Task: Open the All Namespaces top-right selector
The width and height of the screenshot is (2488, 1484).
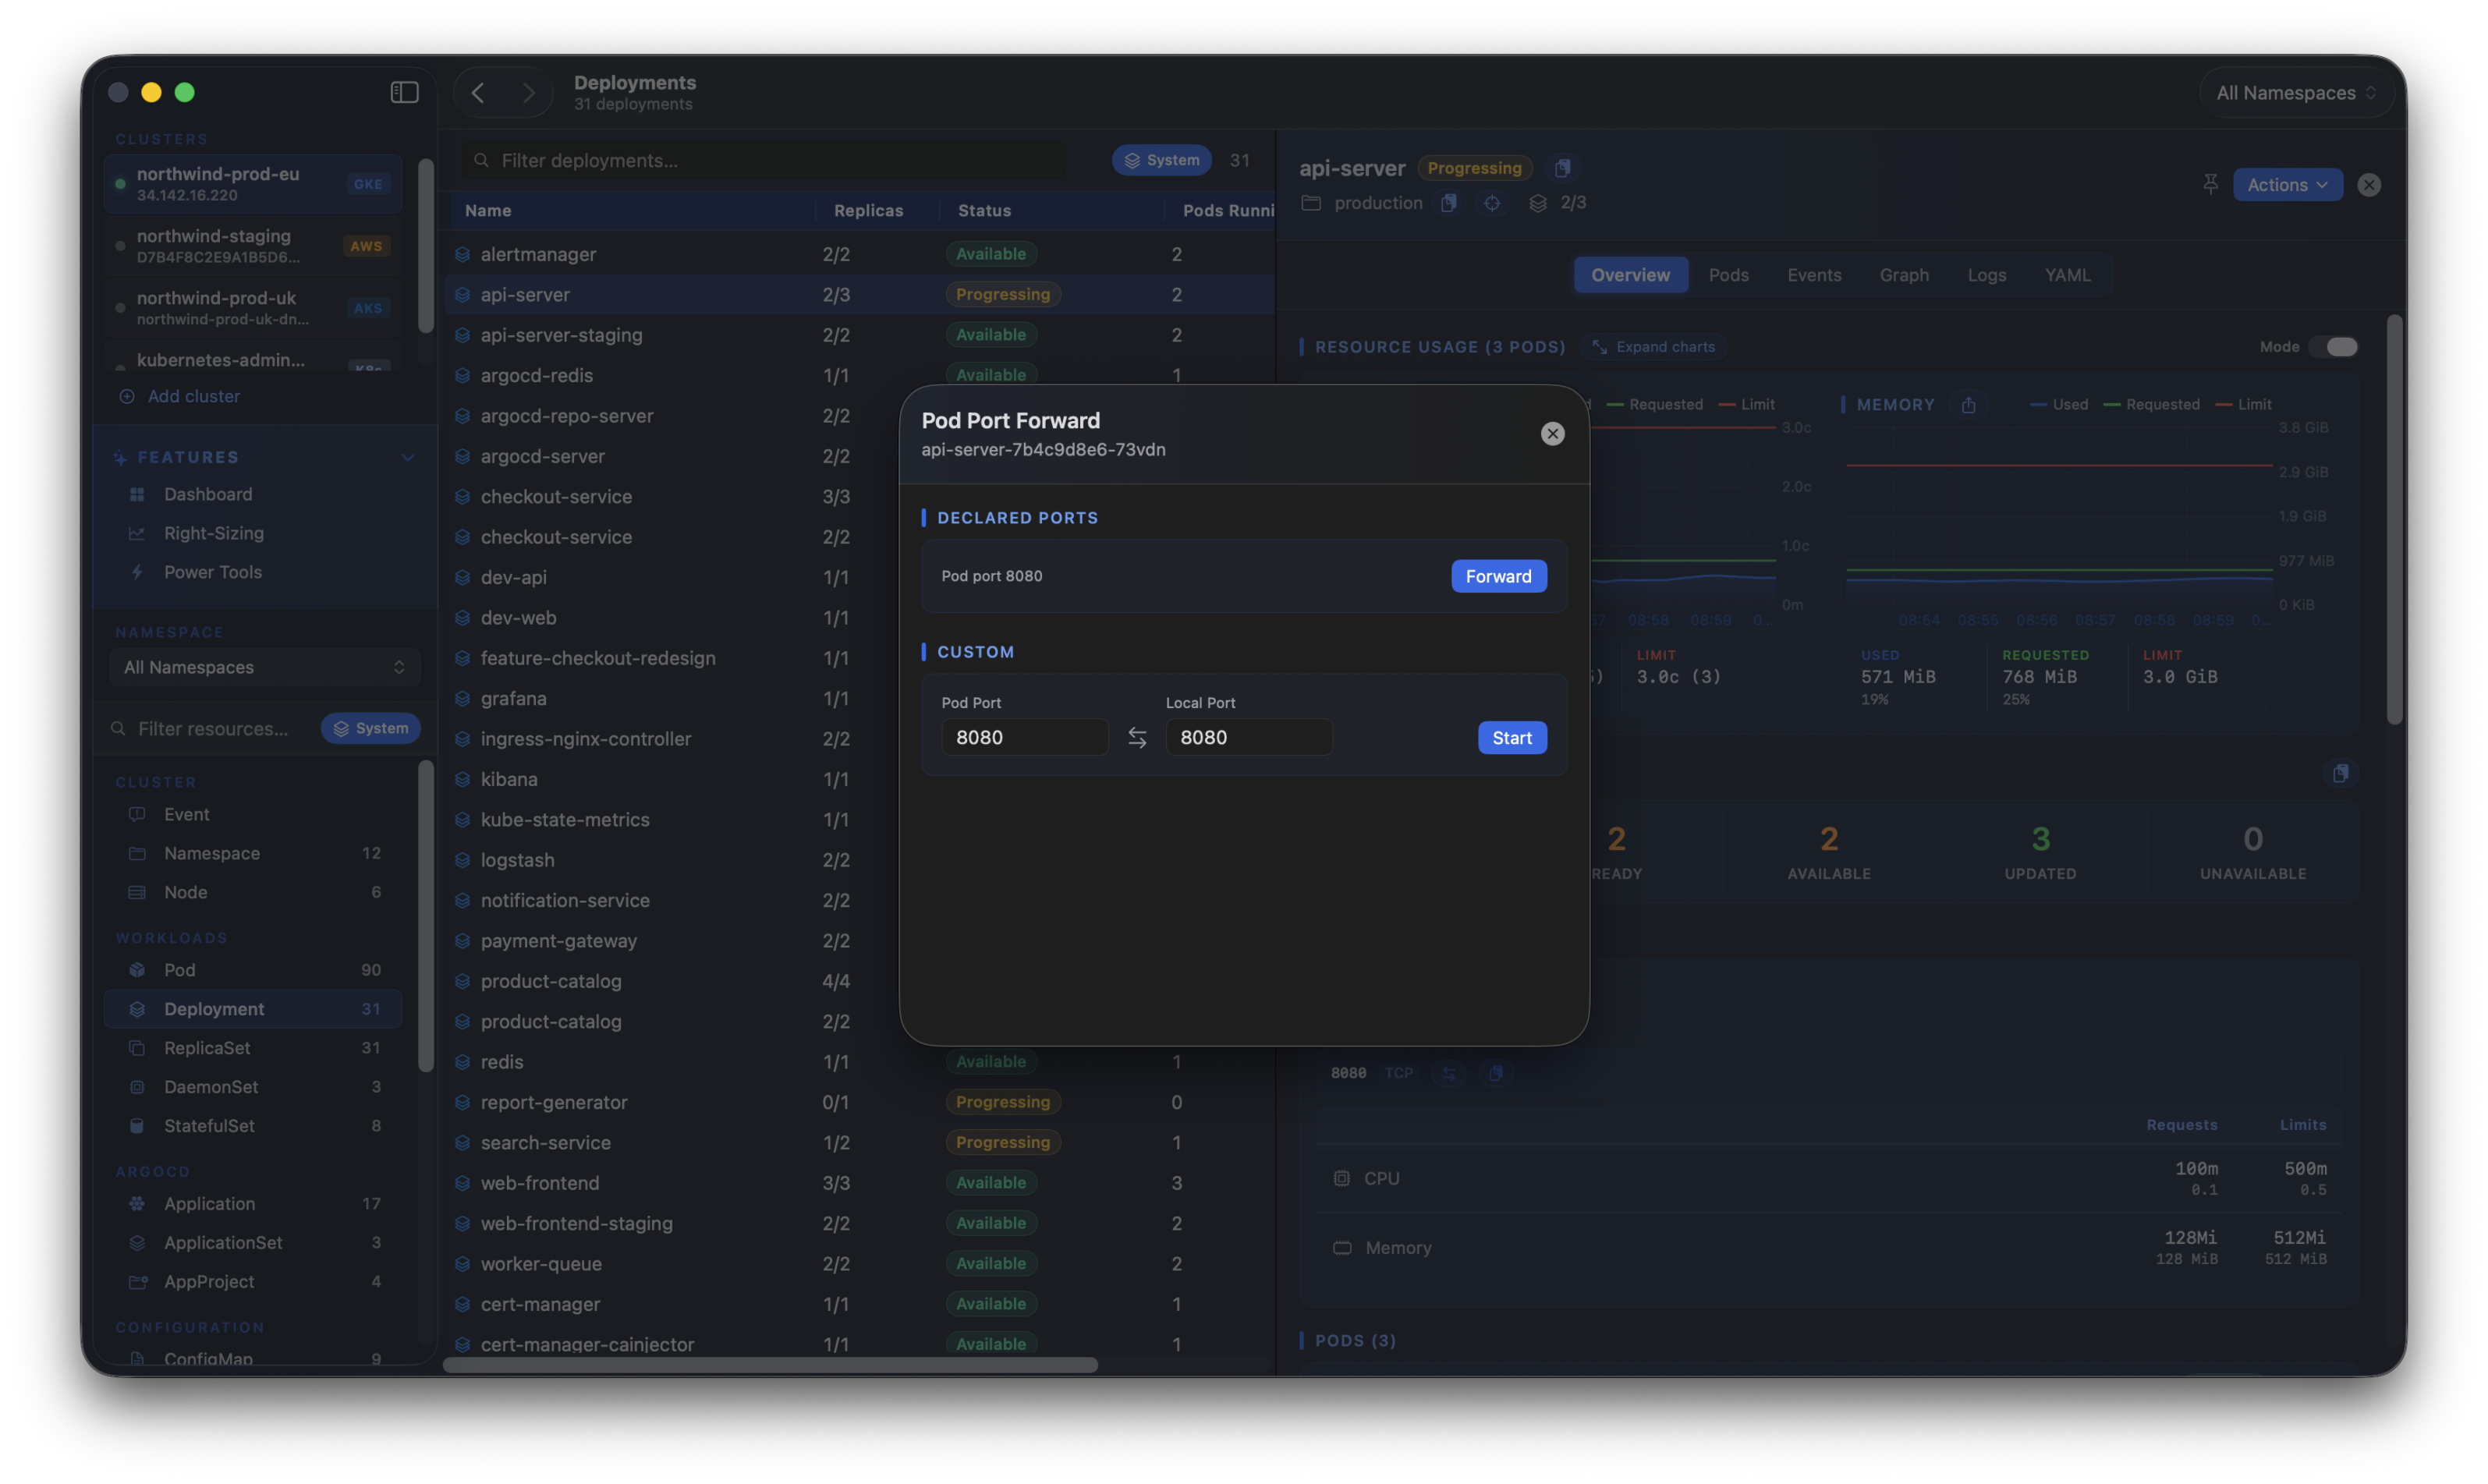Action: pyautogui.click(x=2295, y=93)
